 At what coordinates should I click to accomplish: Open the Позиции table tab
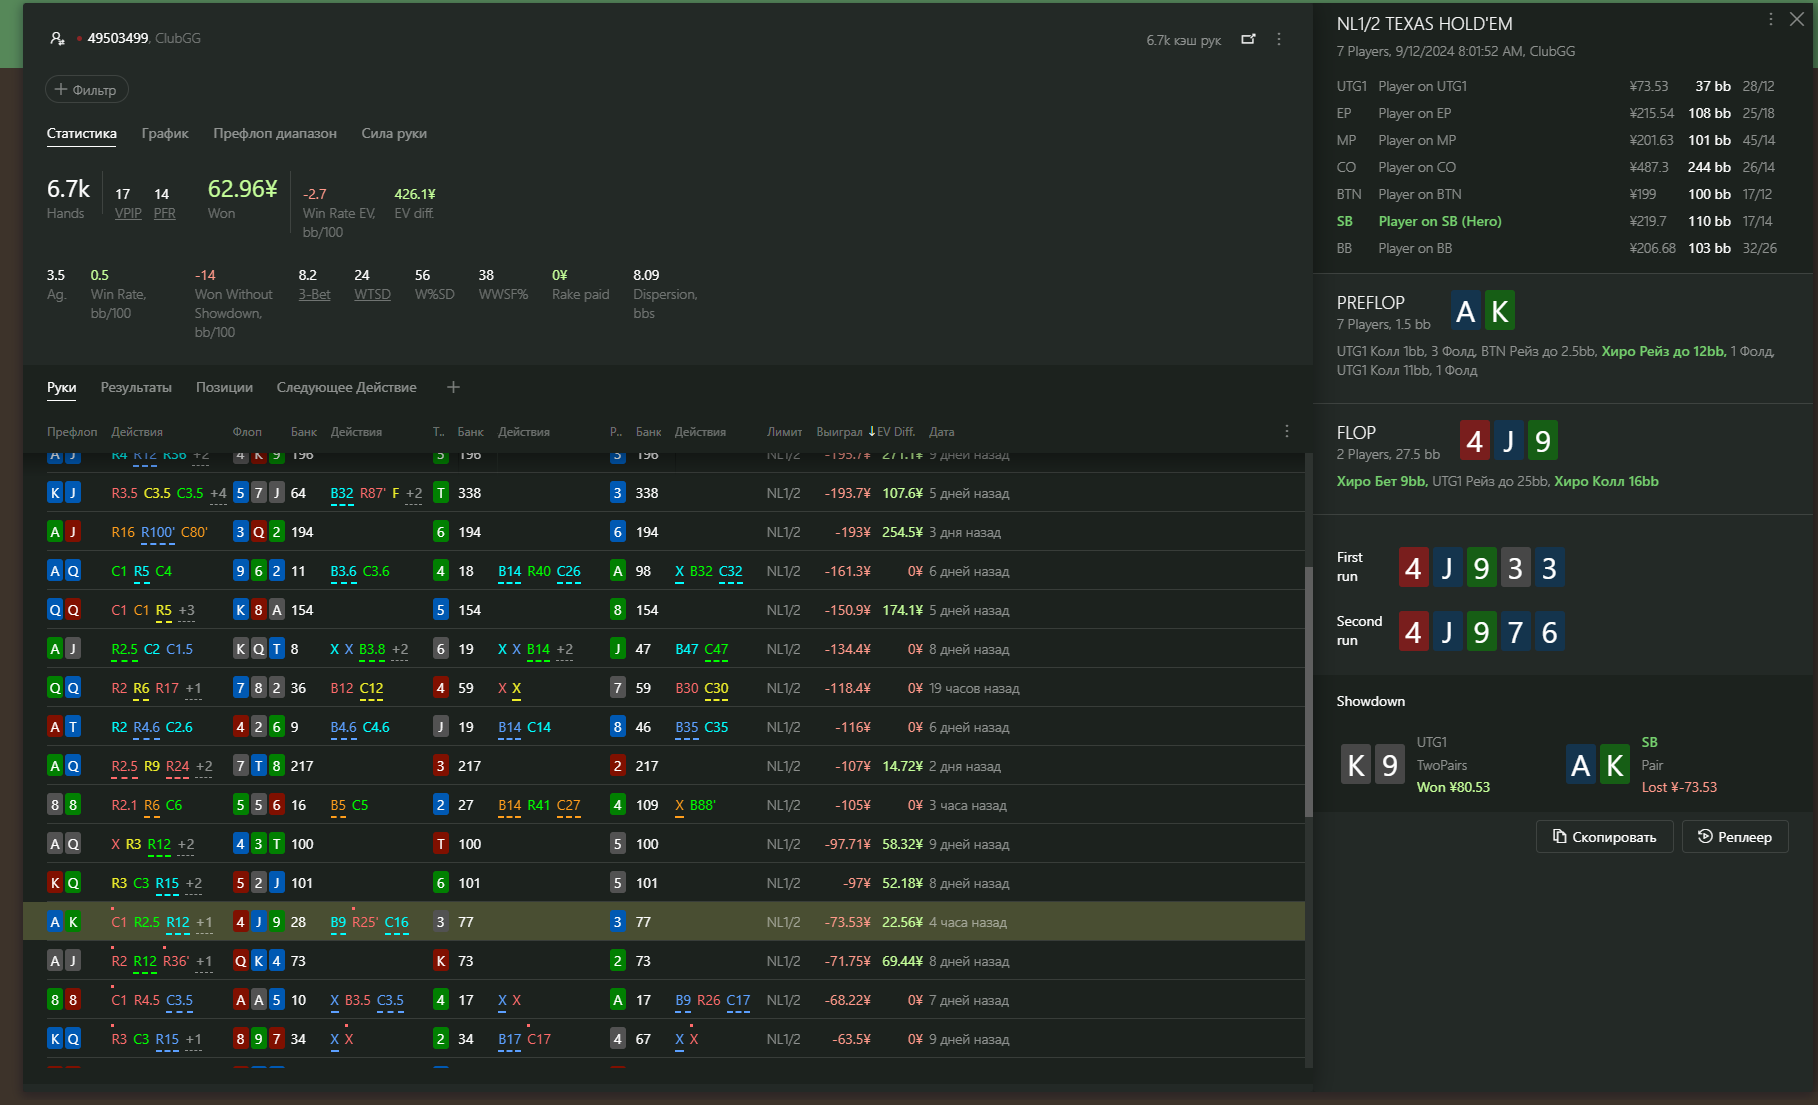coord(224,387)
